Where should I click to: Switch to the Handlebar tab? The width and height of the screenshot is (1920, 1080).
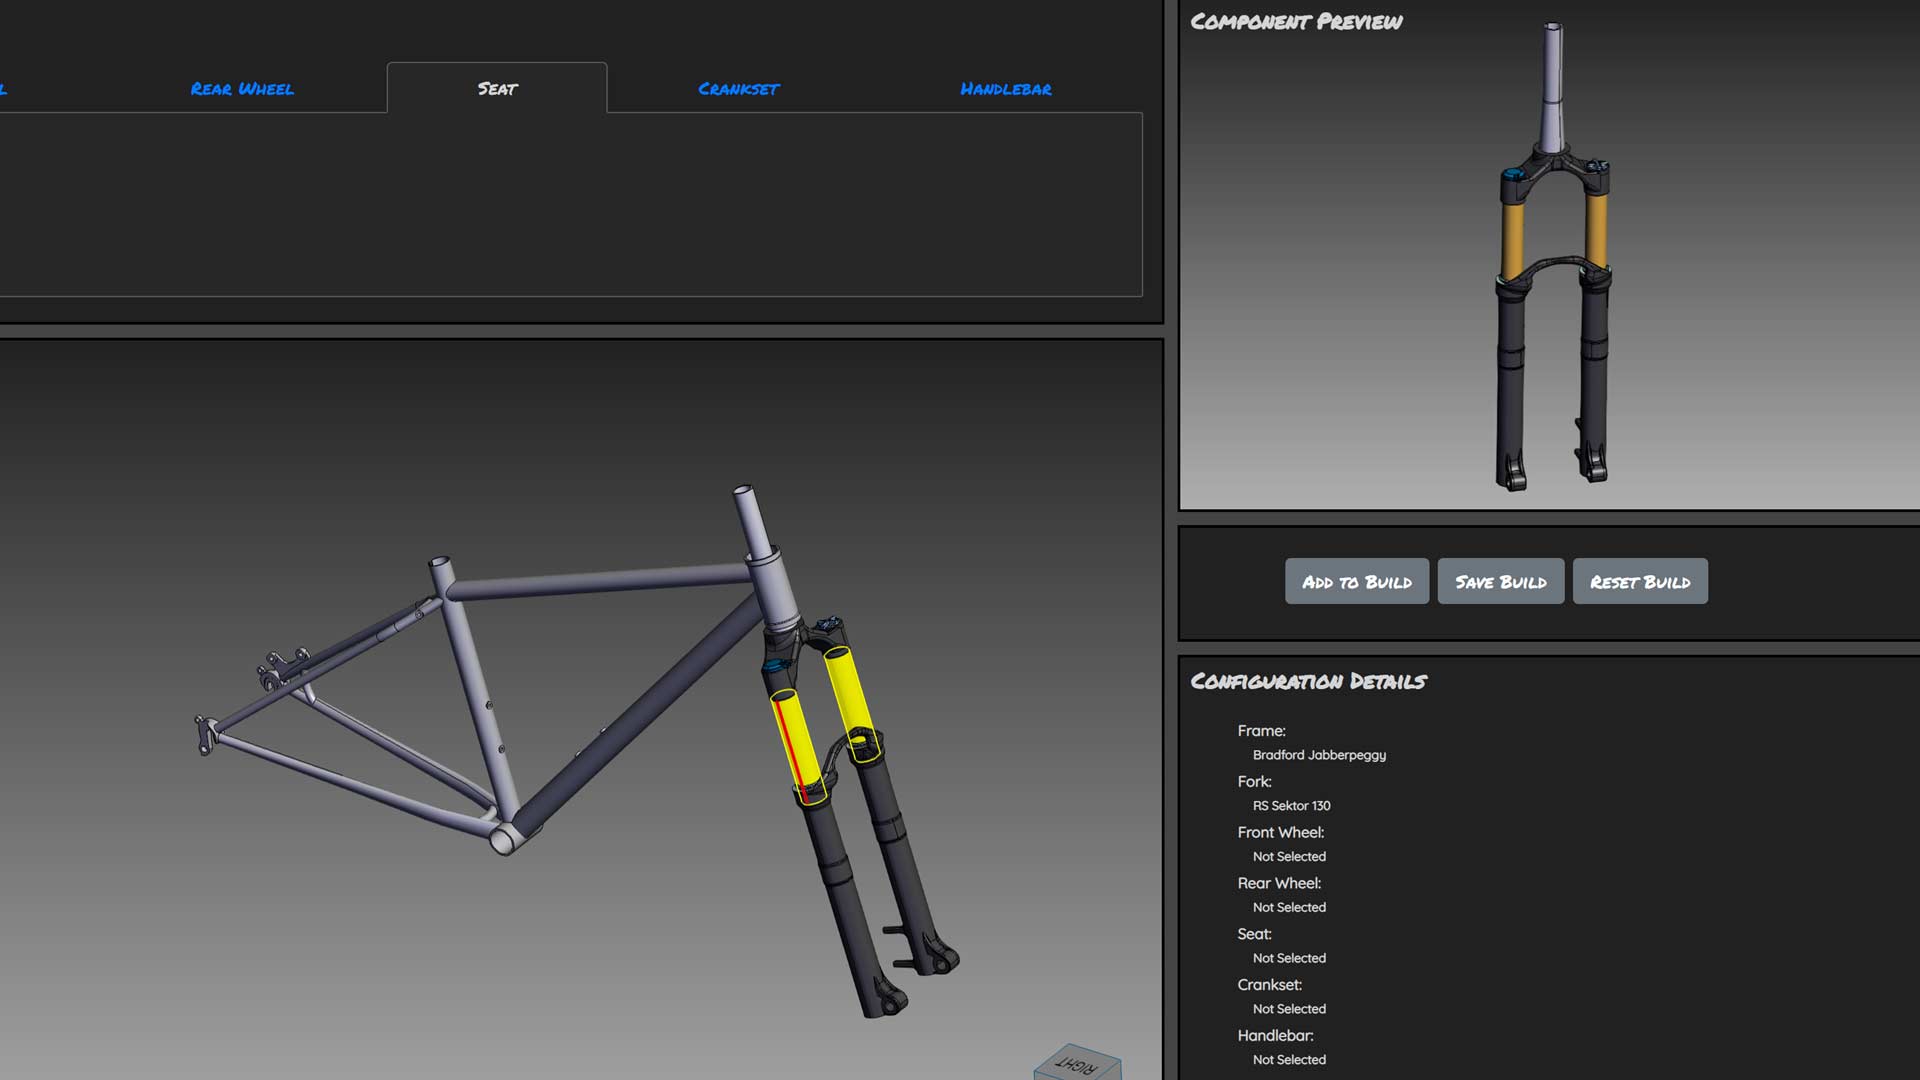coord(1005,89)
